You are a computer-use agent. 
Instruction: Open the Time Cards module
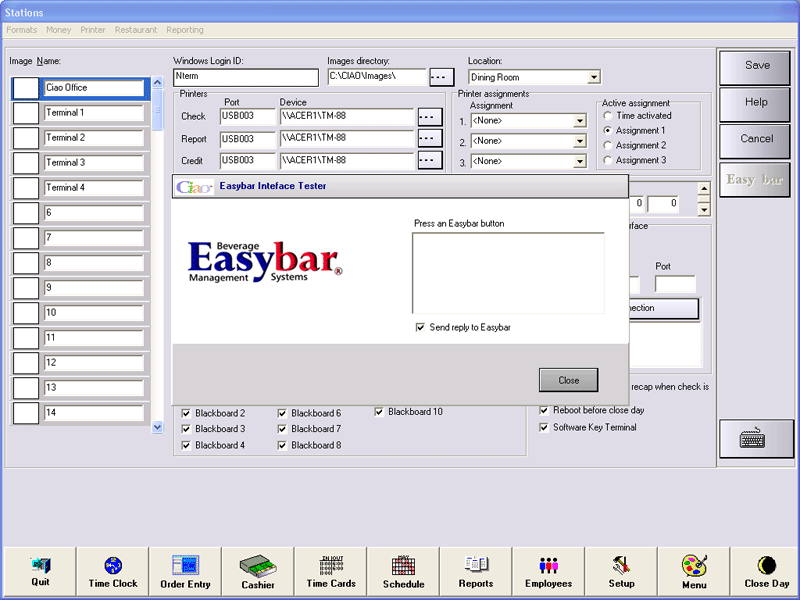(331, 571)
